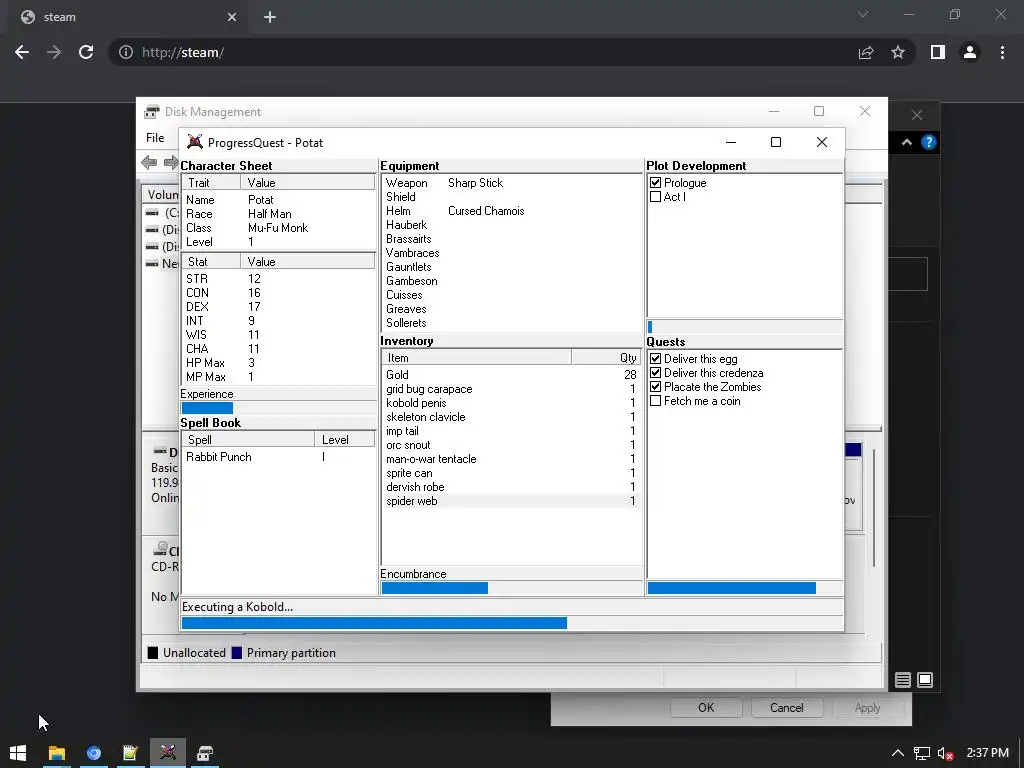Click the ProgressQuest app icon in title bar
1024x768 pixels.
pos(195,142)
